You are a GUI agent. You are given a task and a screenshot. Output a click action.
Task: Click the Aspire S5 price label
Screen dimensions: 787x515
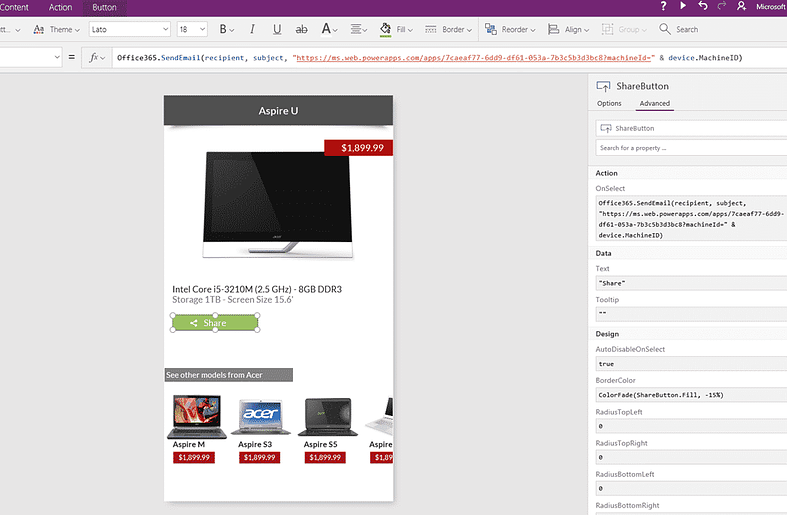tap(325, 457)
